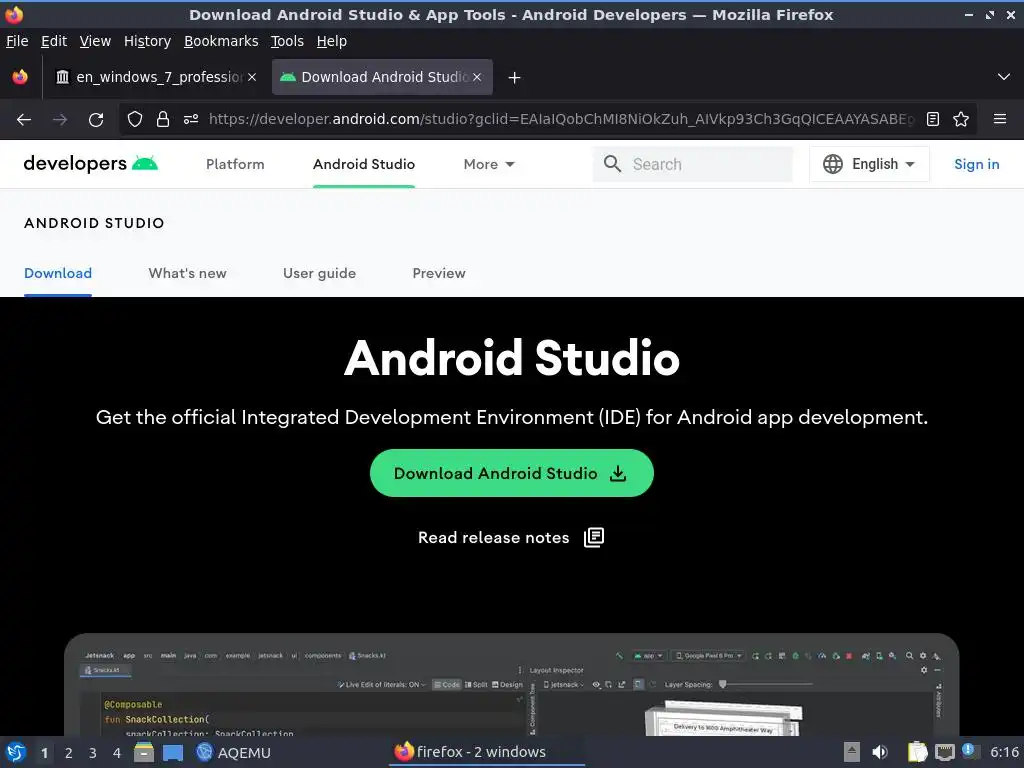This screenshot has height=768, width=1024.
Task: Open the Platform navigation link
Action: (x=235, y=165)
